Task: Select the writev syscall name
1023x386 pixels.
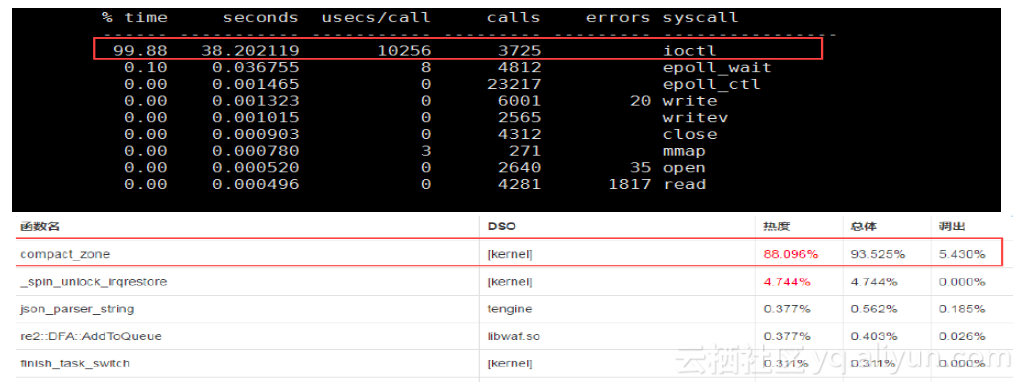Action: [x=695, y=117]
